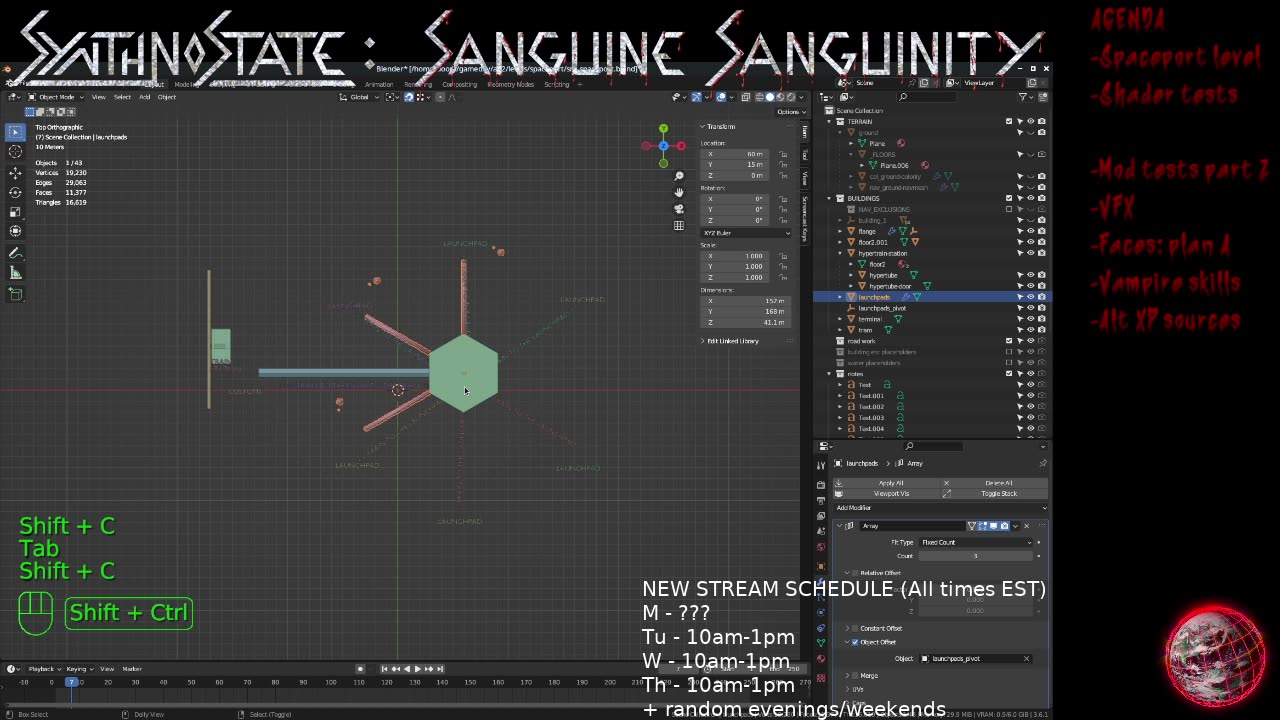Enable the NAV_EXCLUSIONS collection checkbox
This screenshot has height=720, width=1280.
[x=1009, y=209]
